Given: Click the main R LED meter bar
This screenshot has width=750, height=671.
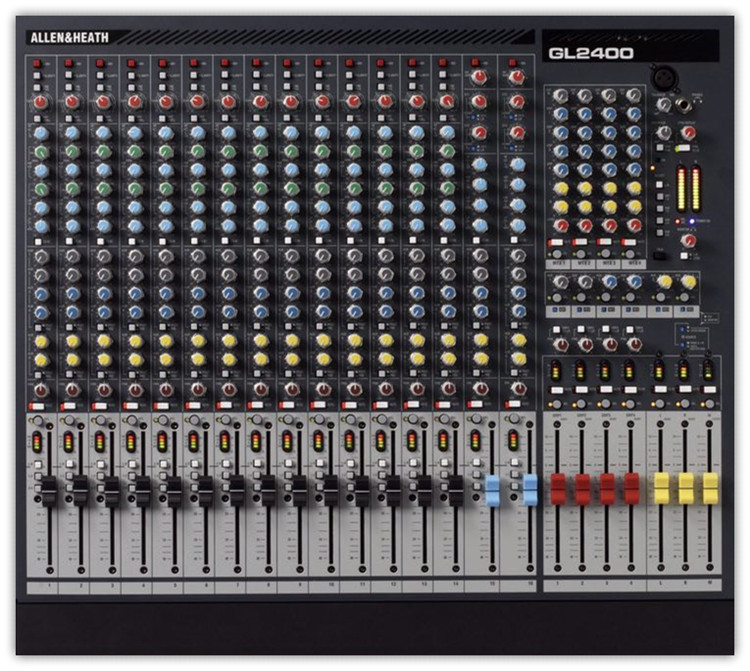Looking at the screenshot, I should click(x=696, y=188).
